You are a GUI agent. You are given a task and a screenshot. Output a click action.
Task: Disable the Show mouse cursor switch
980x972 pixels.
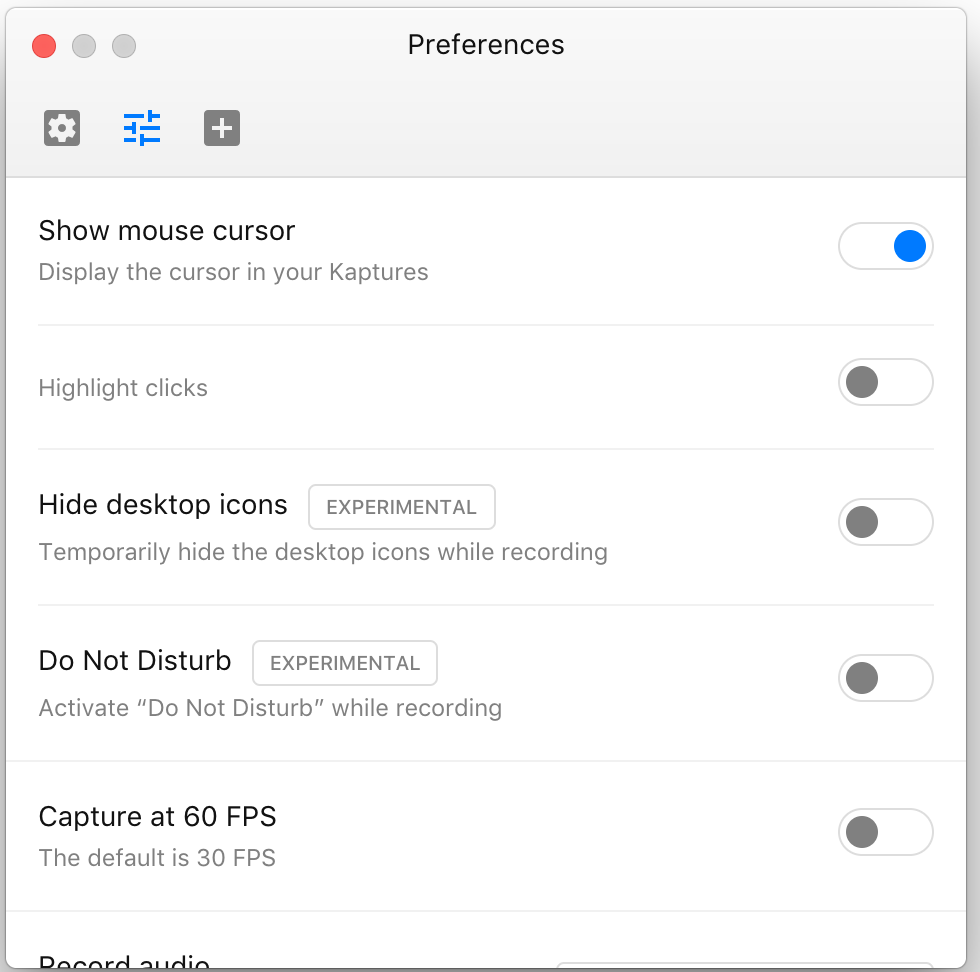point(886,246)
